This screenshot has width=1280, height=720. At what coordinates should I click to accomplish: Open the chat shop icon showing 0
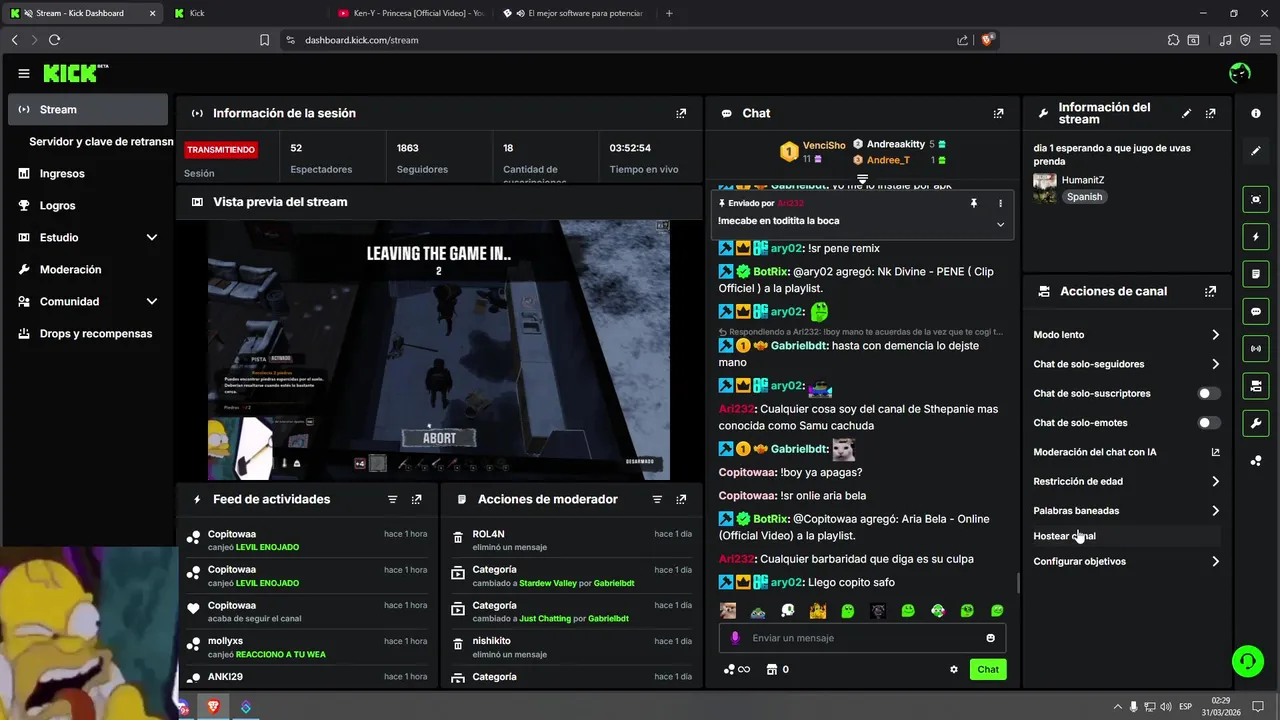tap(778, 670)
